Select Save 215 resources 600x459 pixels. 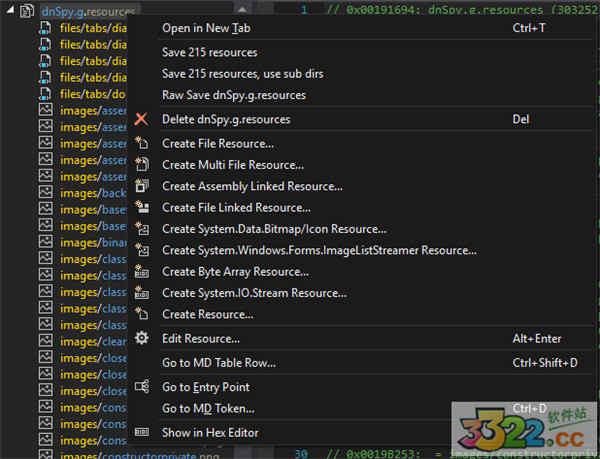209,52
